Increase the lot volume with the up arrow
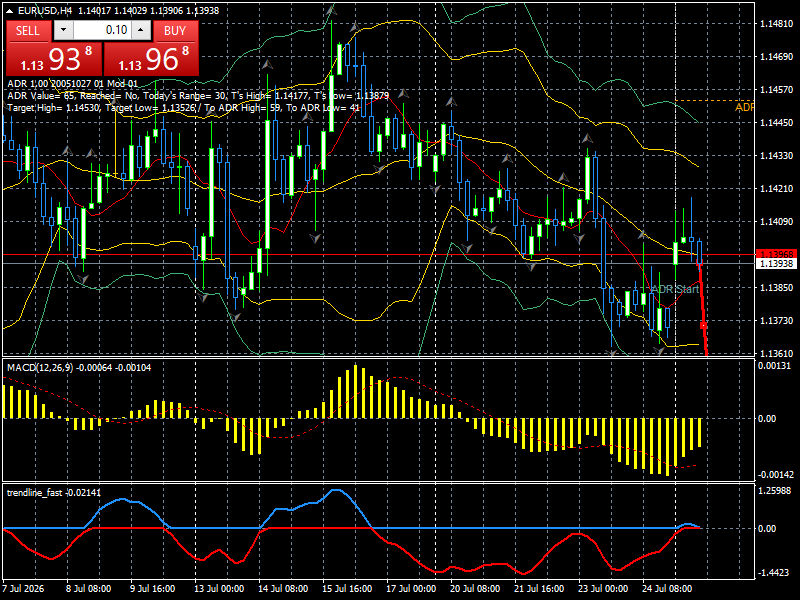This screenshot has height=600, width=800. pyautogui.click(x=141, y=30)
